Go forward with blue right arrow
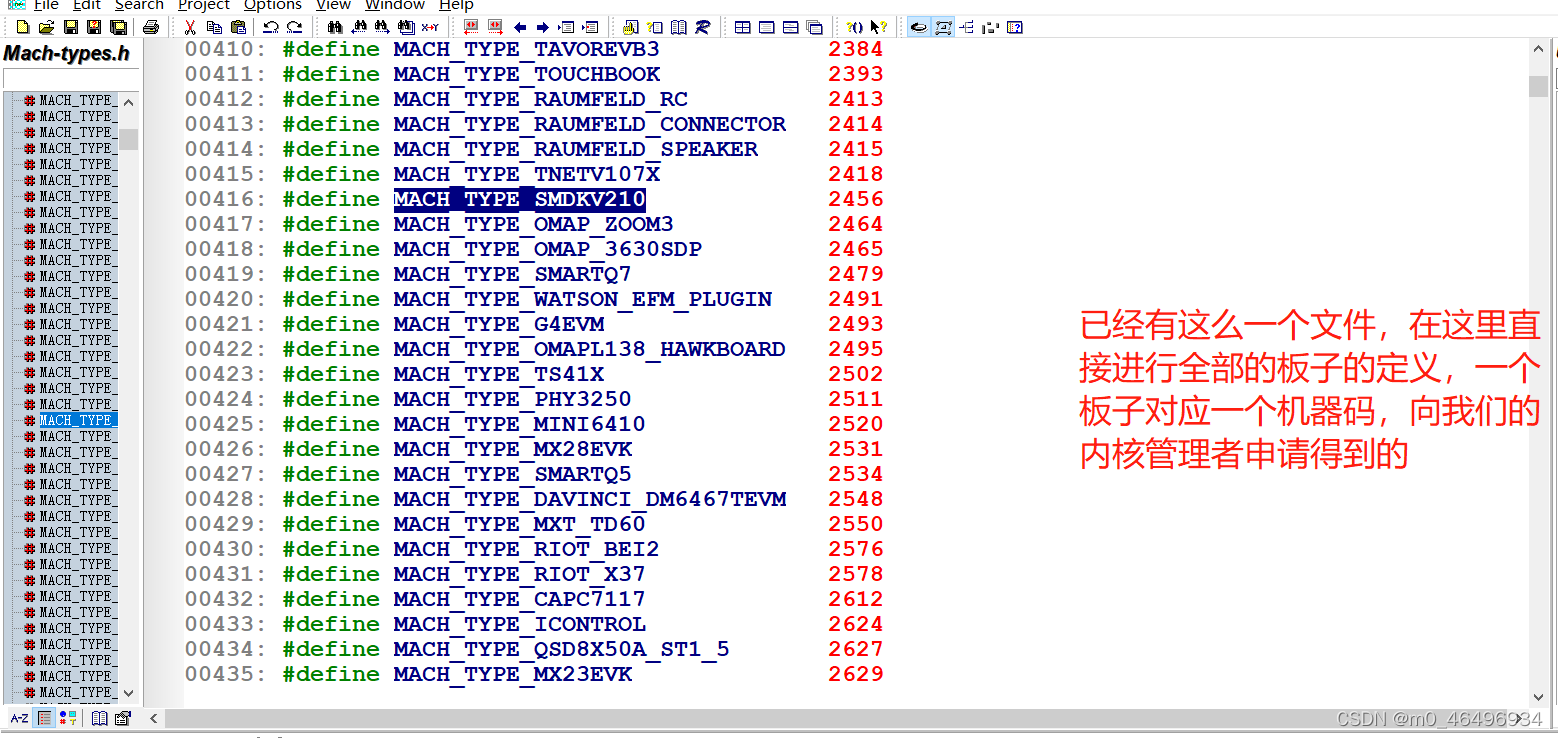Screen dimensions: 1558x738 [543, 27]
